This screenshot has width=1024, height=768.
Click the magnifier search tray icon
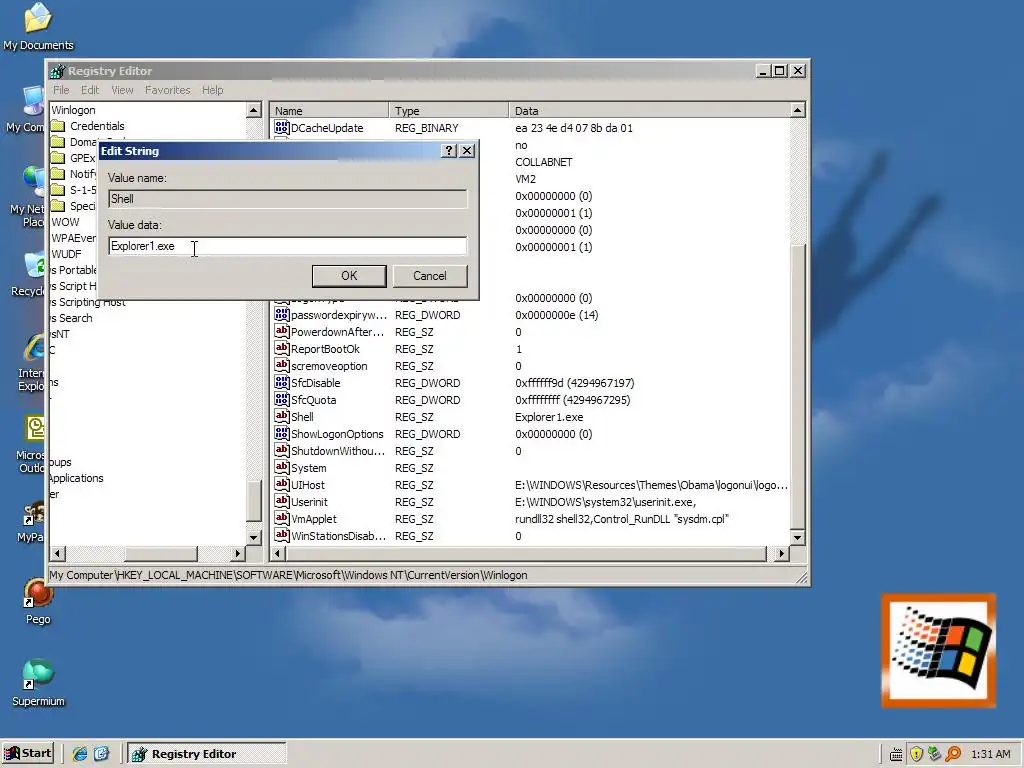click(953, 754)
